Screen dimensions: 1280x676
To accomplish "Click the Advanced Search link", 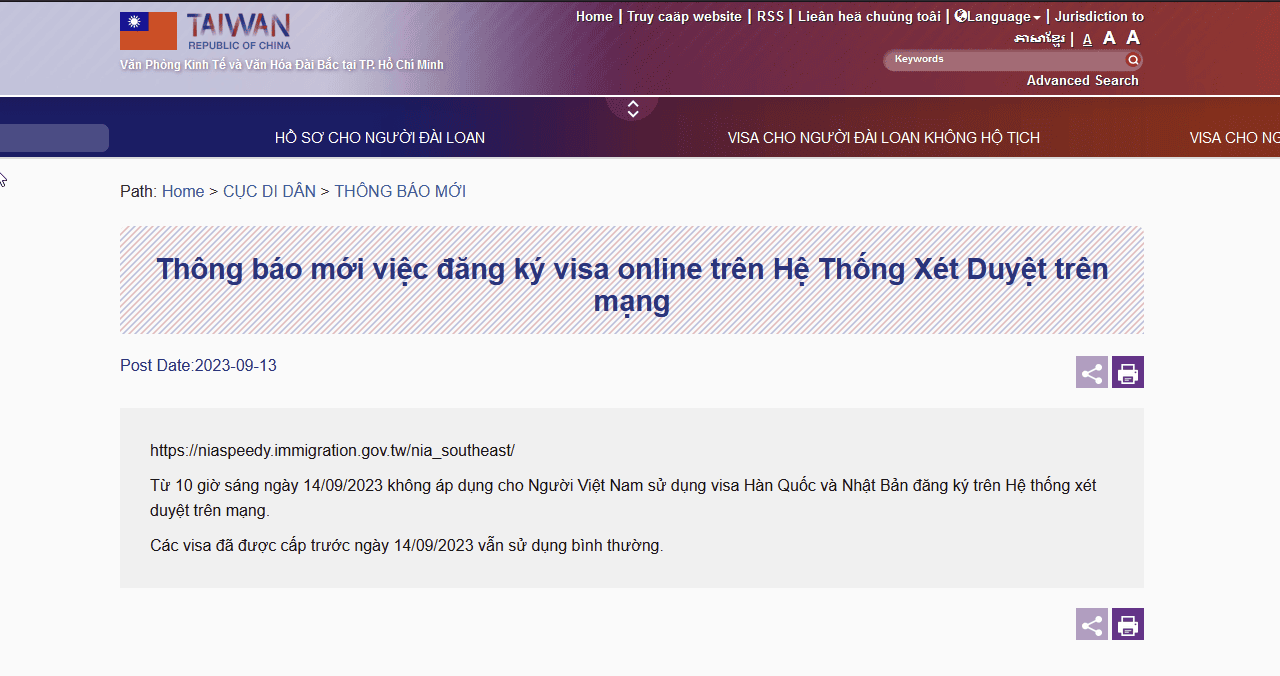I will (x=1082, y=80).
